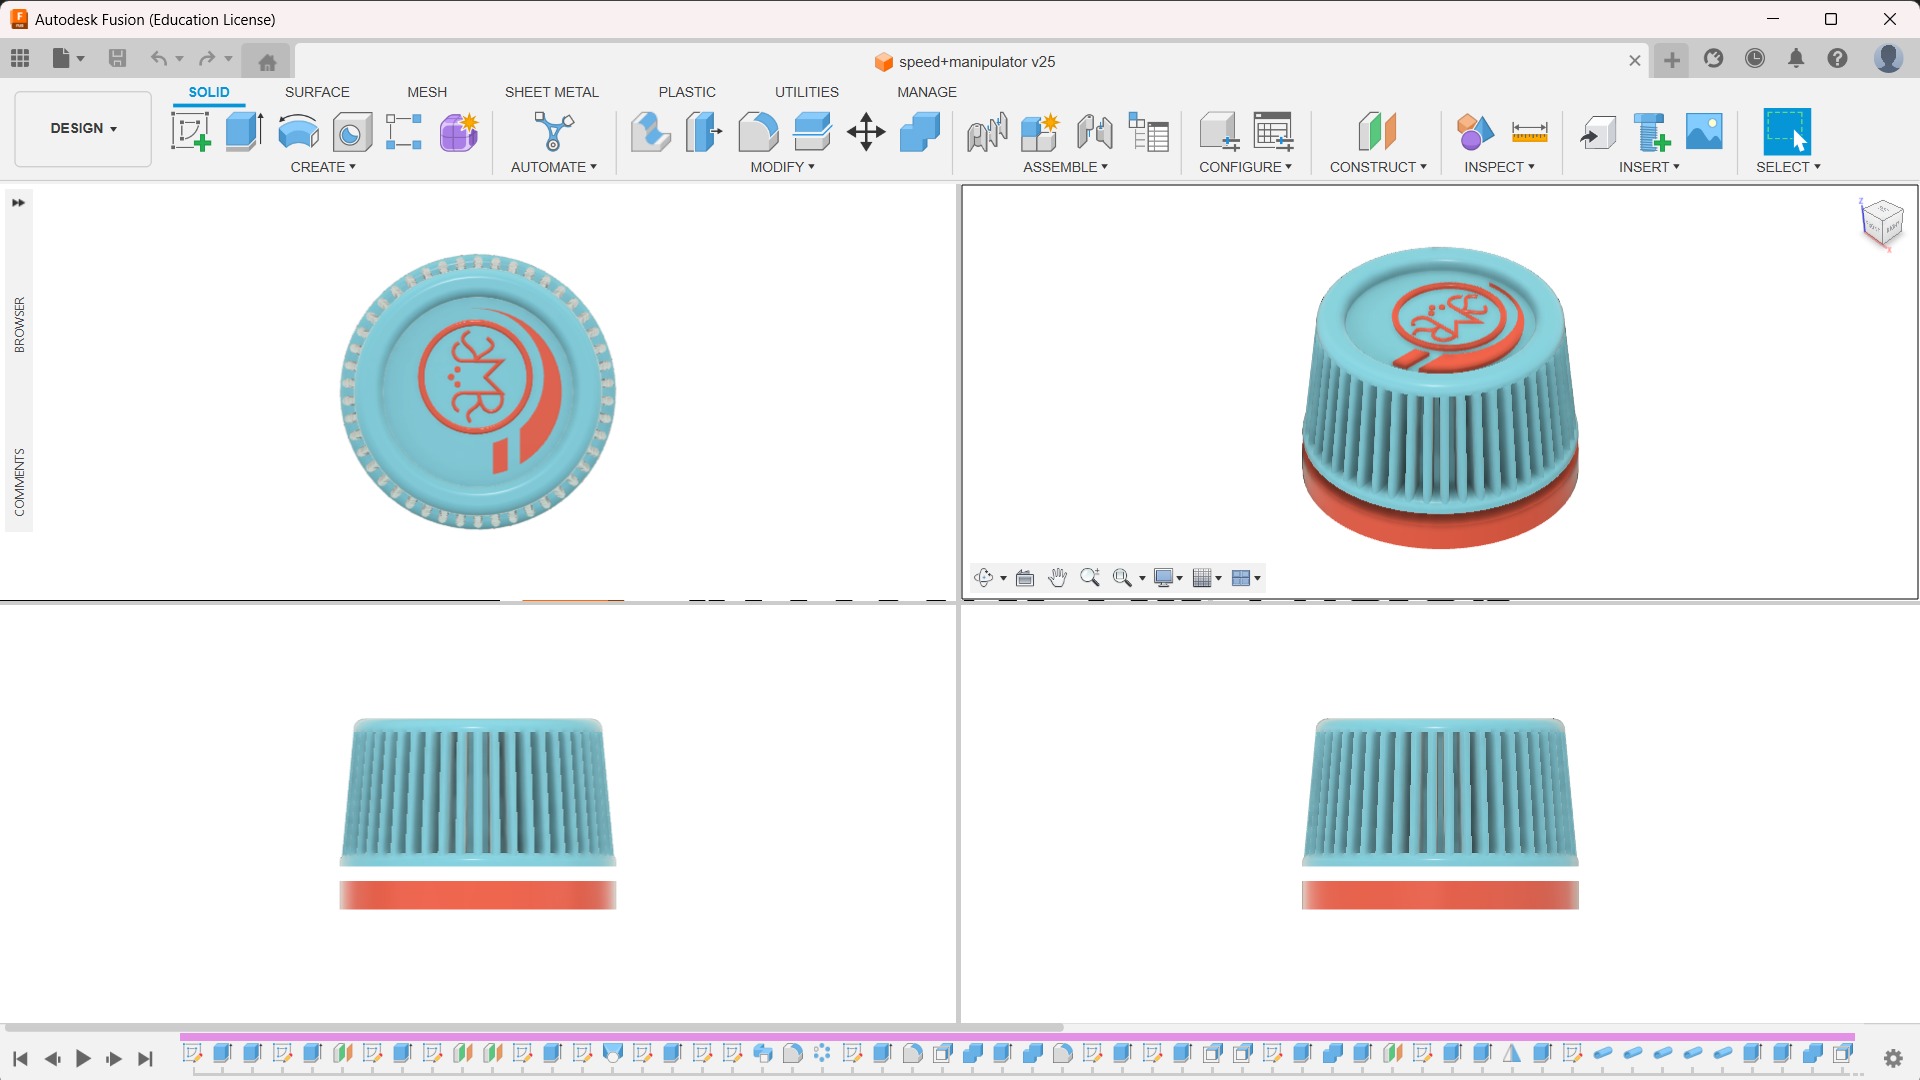The height and width of the screenshot is (1080, 1920).
Task: Open the Comments side panel
Action: pyautogui.click(x=19, y=482)
